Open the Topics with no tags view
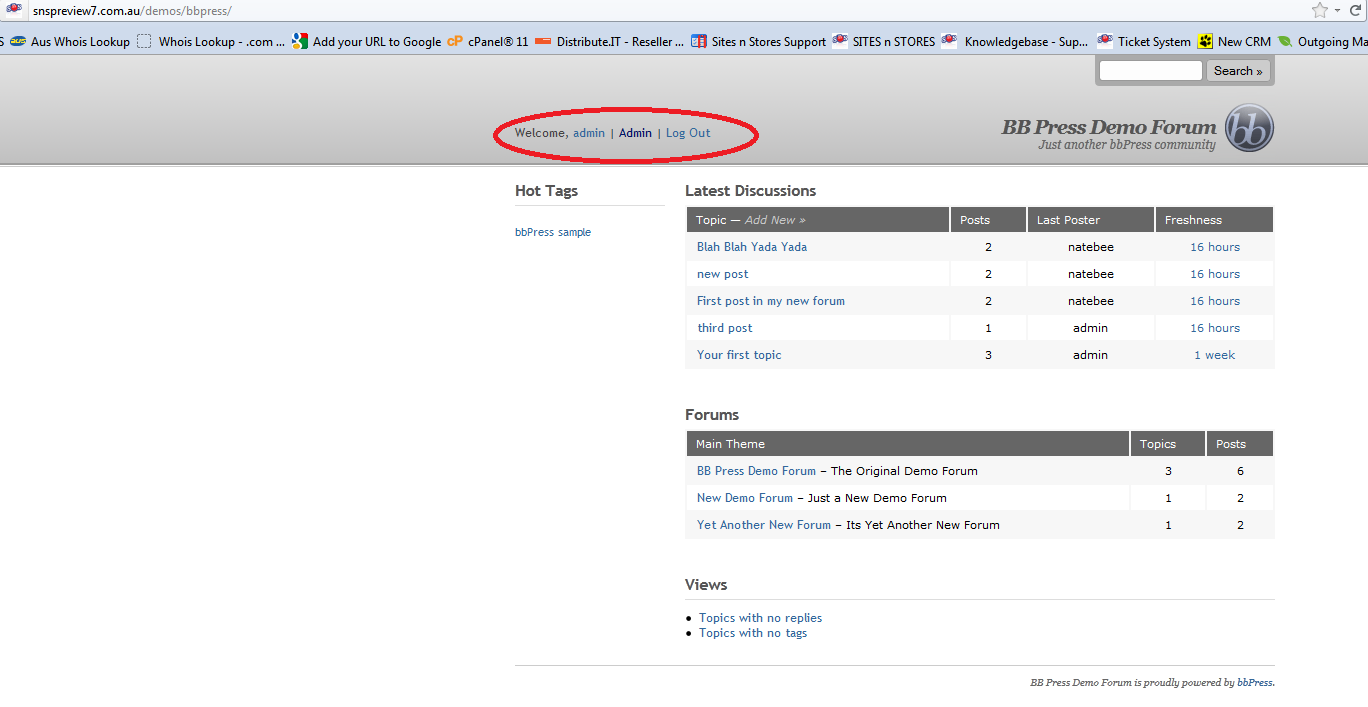Screen dimensions: 1368x707 753,633
